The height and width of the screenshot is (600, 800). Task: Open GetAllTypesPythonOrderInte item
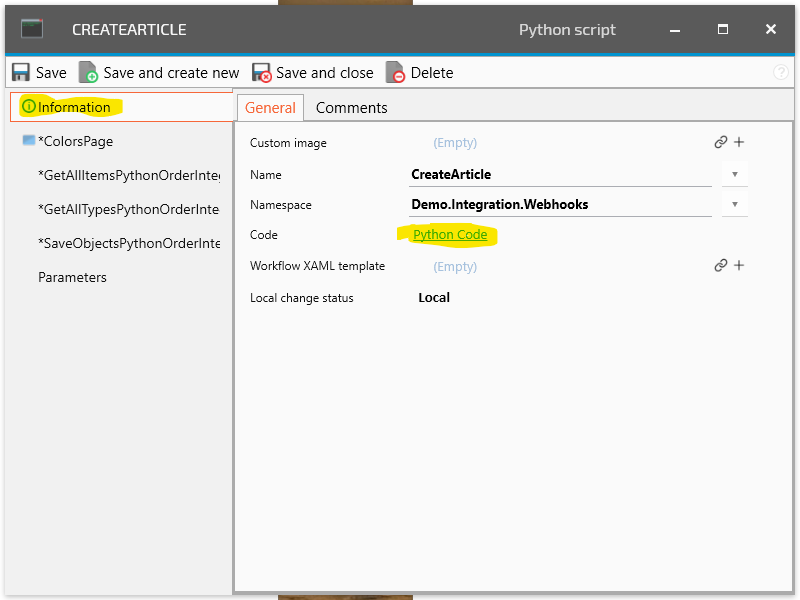point(128,209)
